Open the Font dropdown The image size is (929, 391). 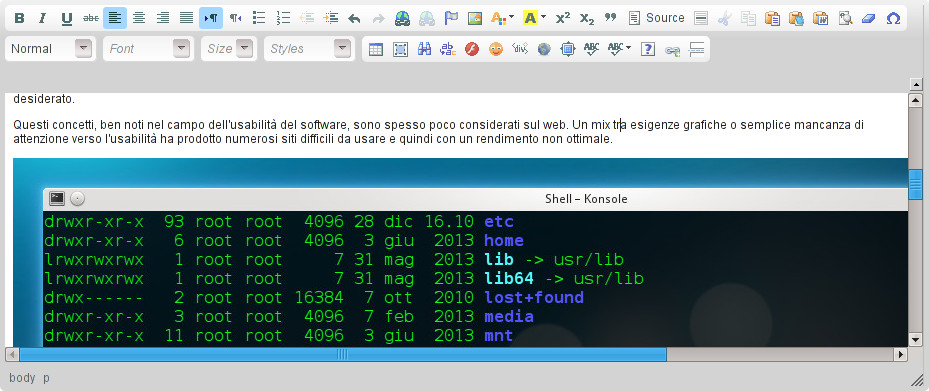coord(149,49)
